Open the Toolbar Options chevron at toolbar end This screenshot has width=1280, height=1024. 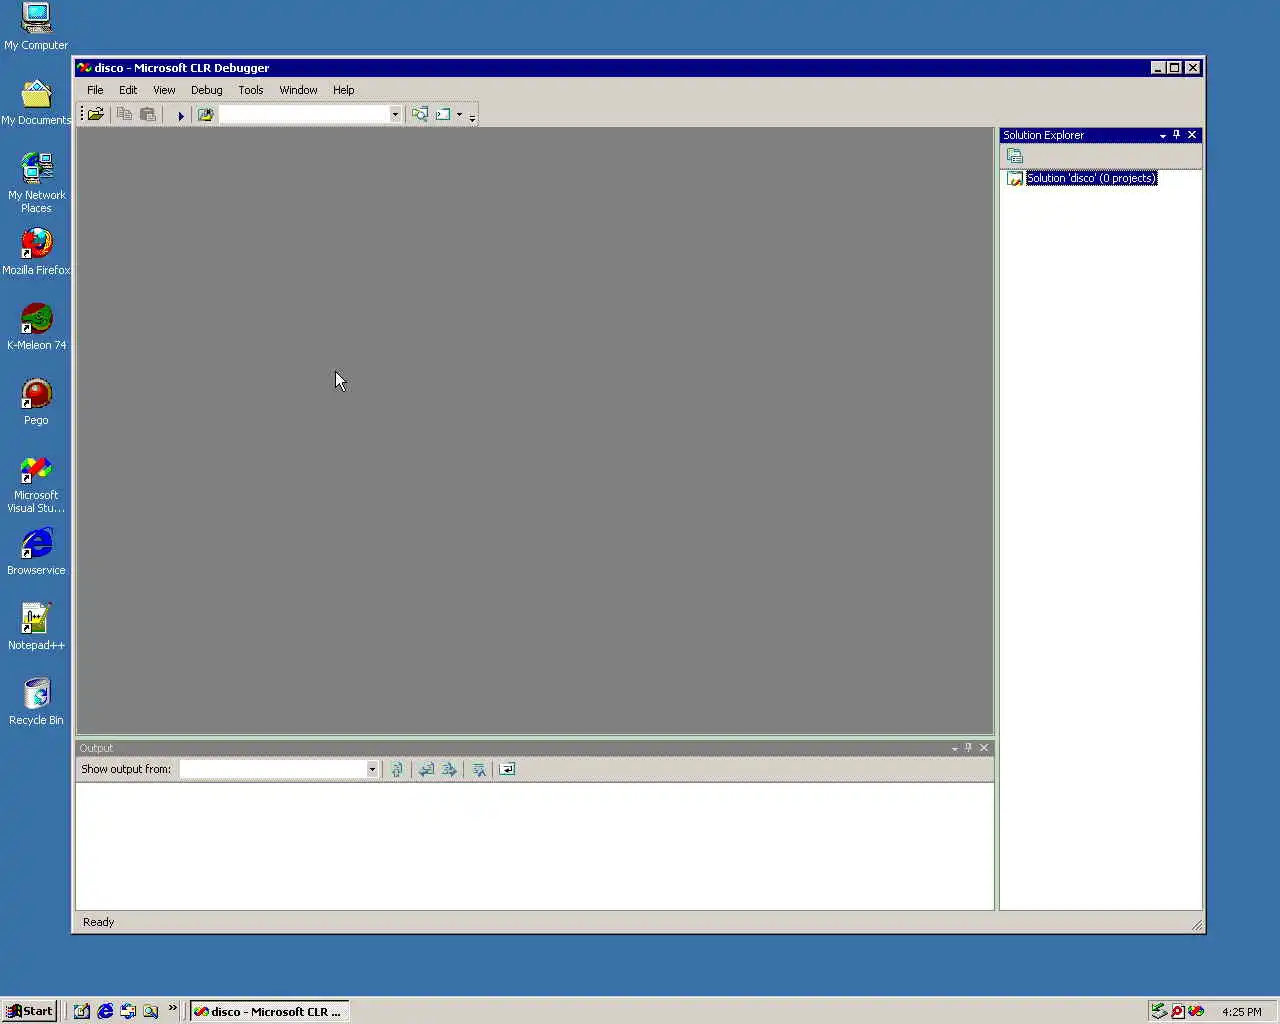[x=472, y=116]
